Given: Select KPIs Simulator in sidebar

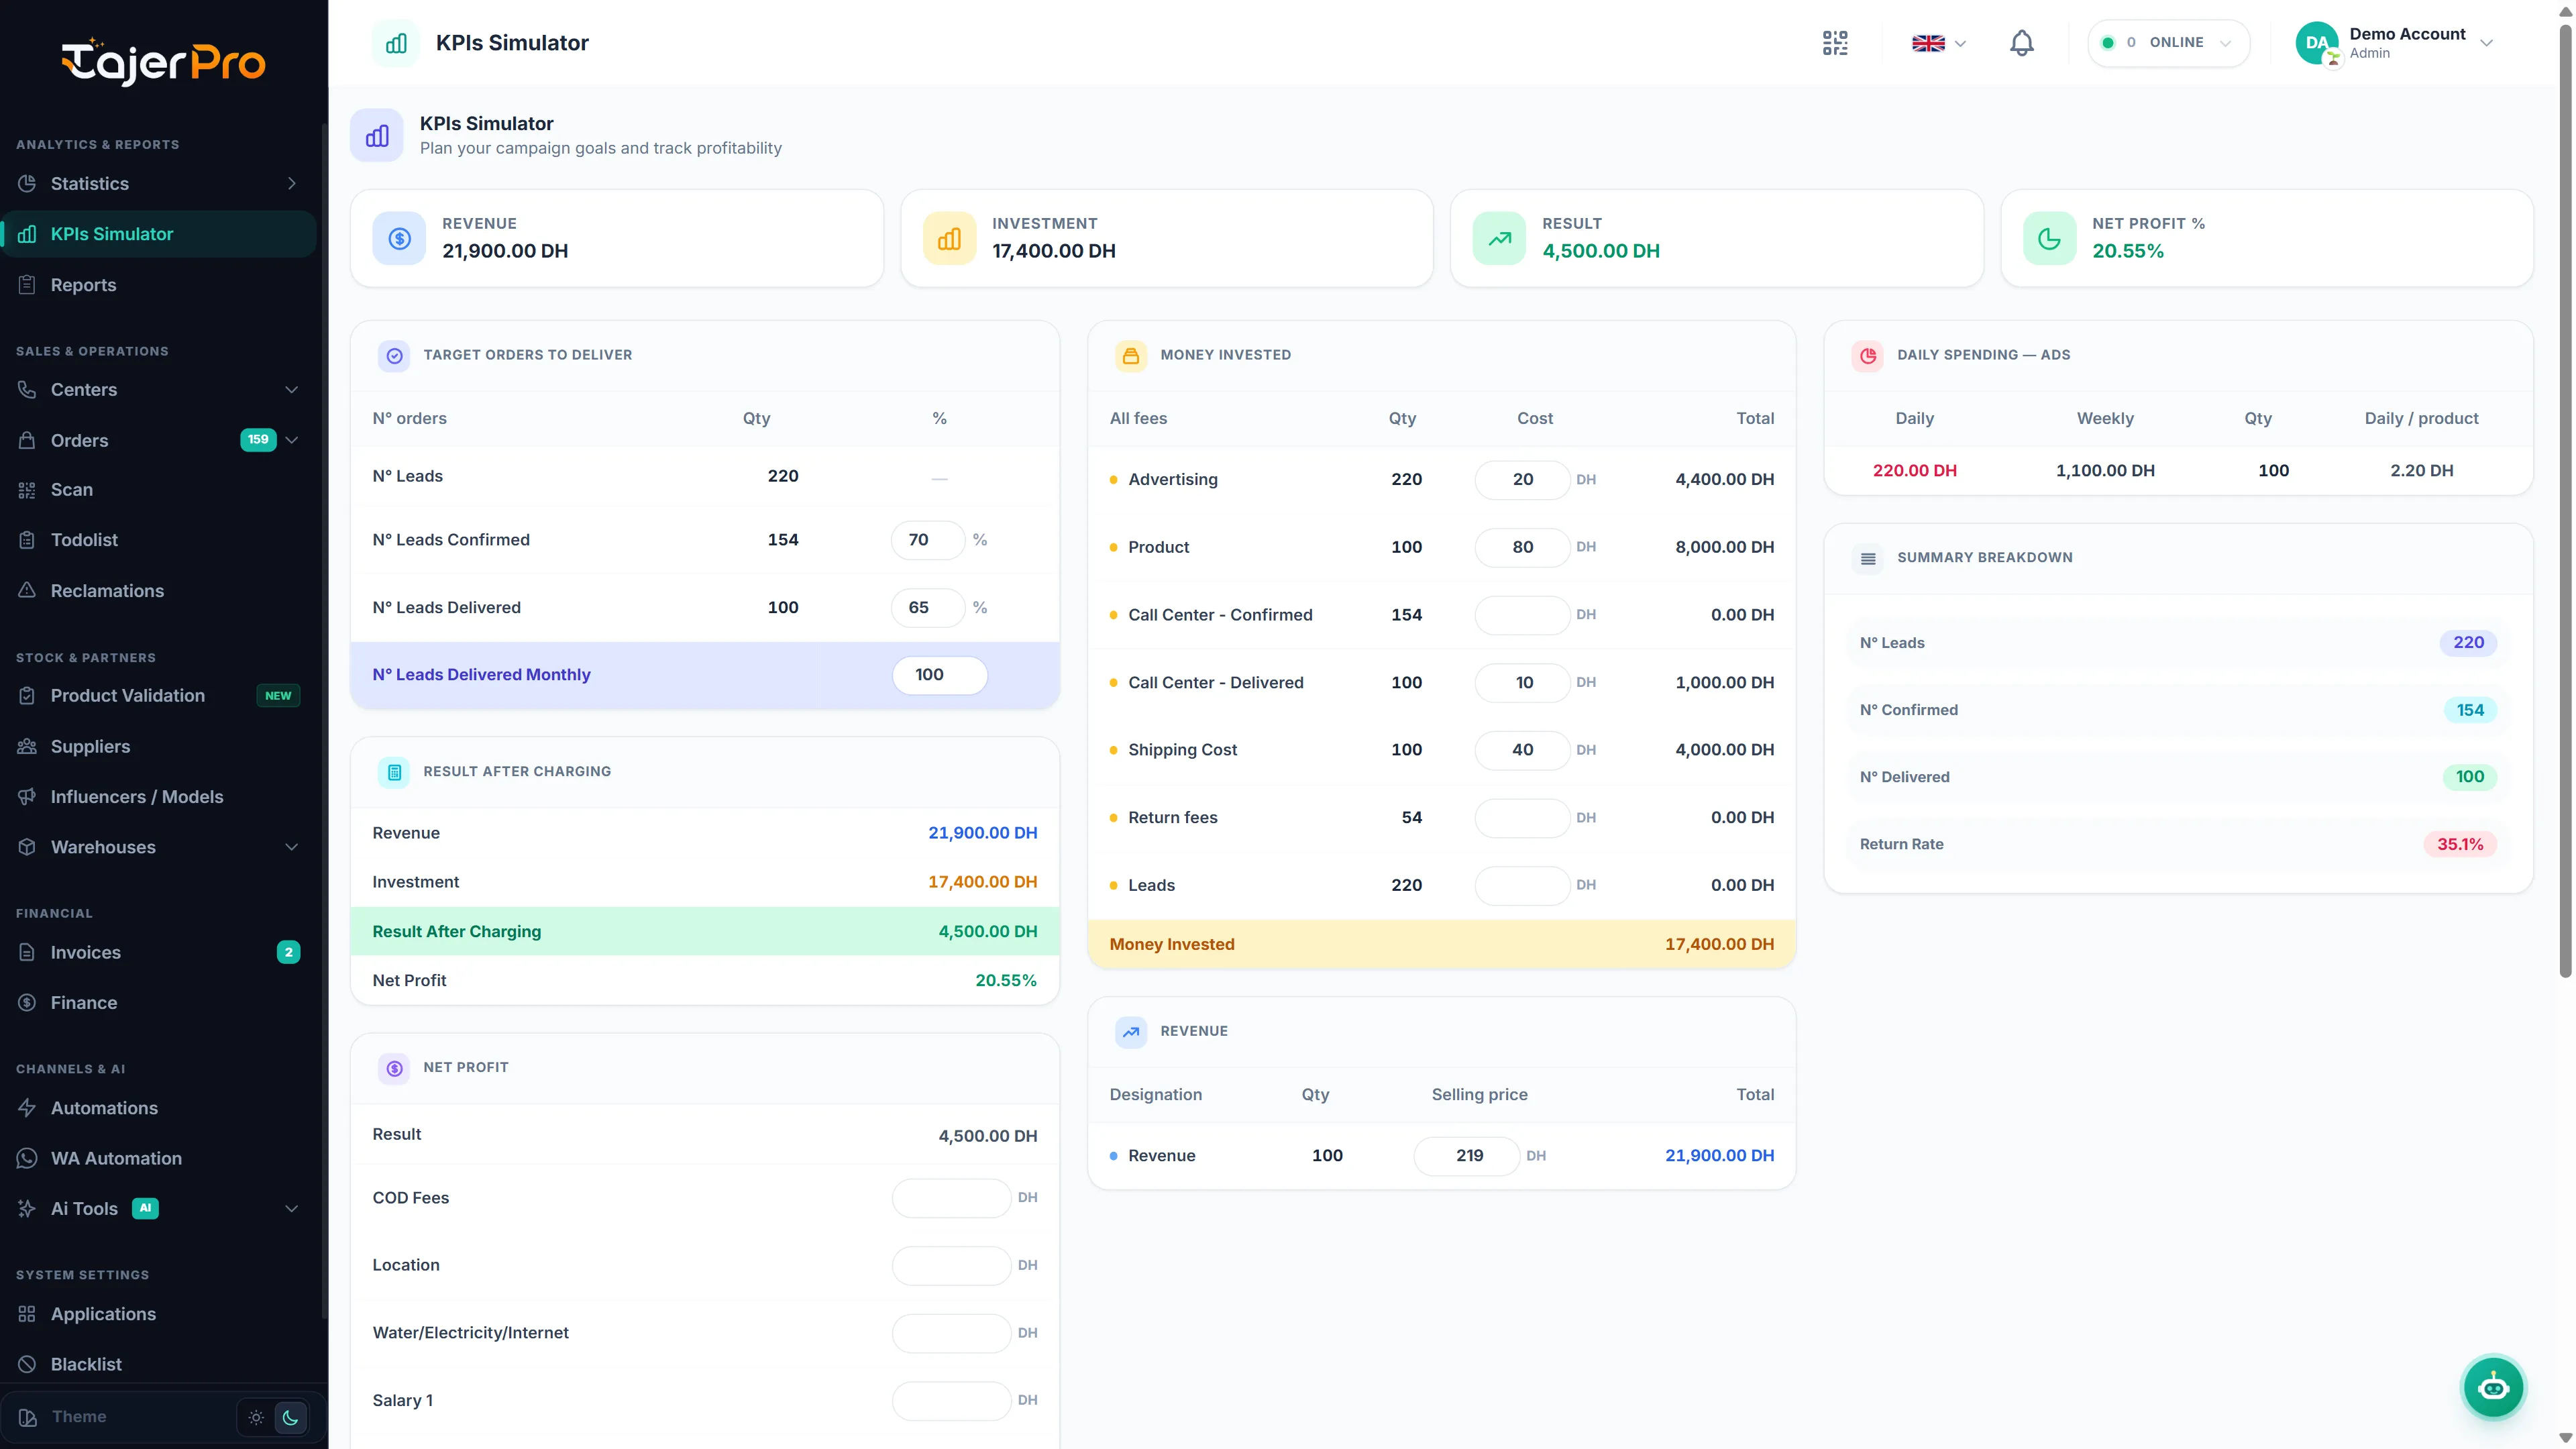Looking at the screenshot, I should 158,234.
